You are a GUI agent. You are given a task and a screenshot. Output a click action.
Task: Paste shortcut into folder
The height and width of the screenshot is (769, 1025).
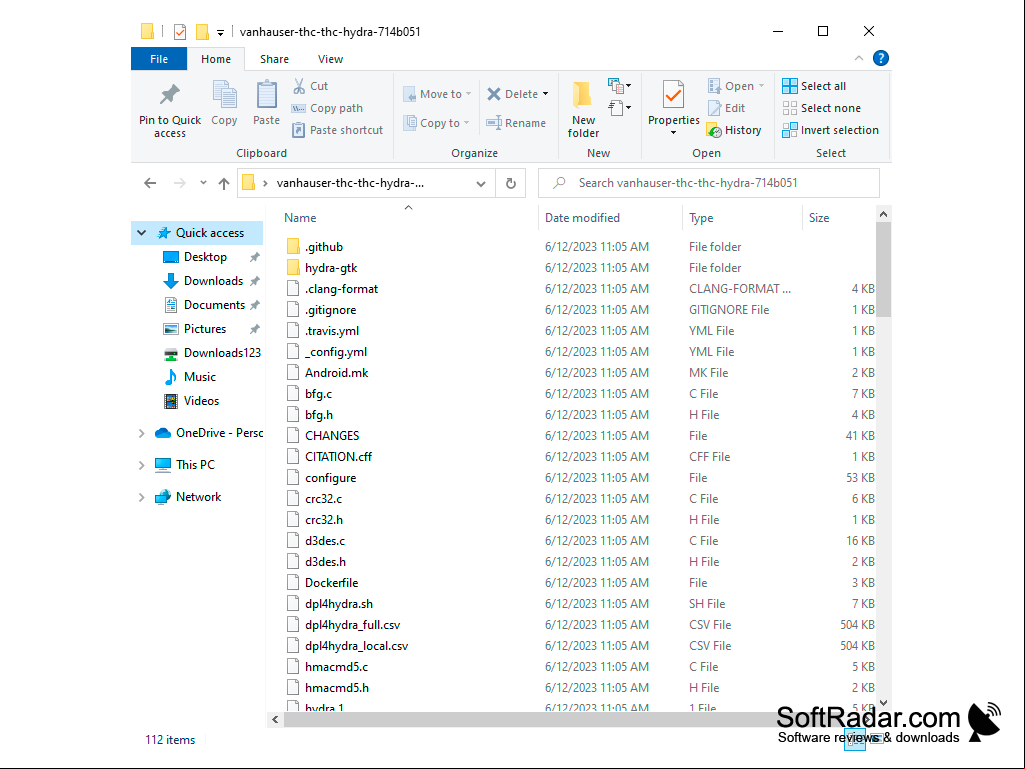pyautogui.click(x=337, y=129)
